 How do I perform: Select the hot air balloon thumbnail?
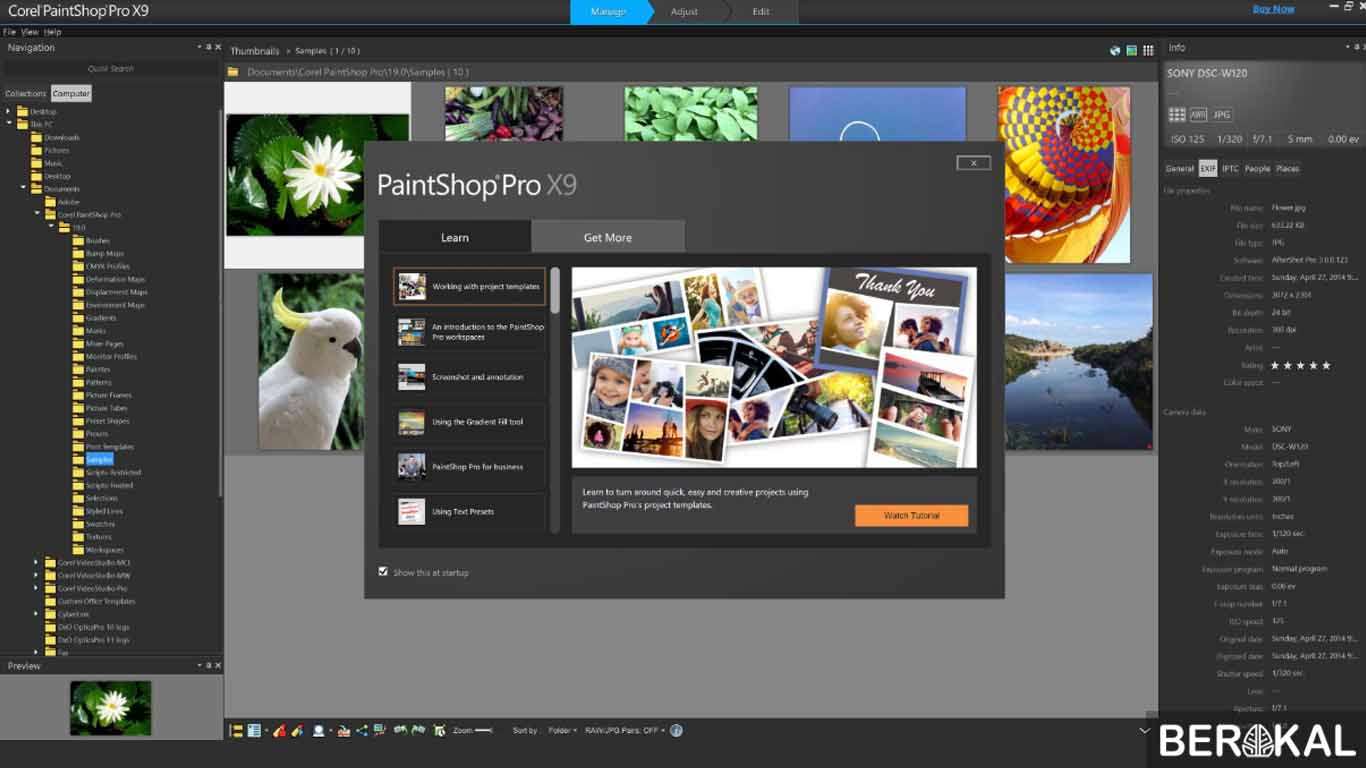coord(1063,174)
